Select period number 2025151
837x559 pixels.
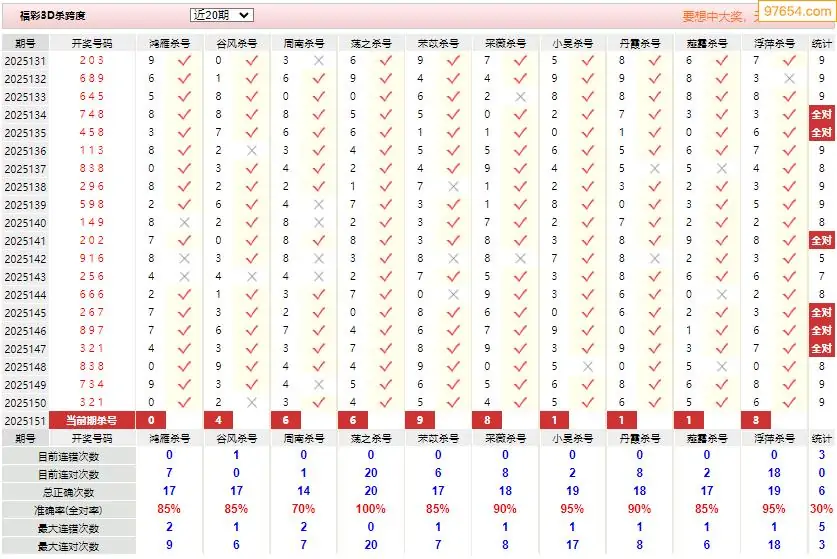click(x=25, y=421)
